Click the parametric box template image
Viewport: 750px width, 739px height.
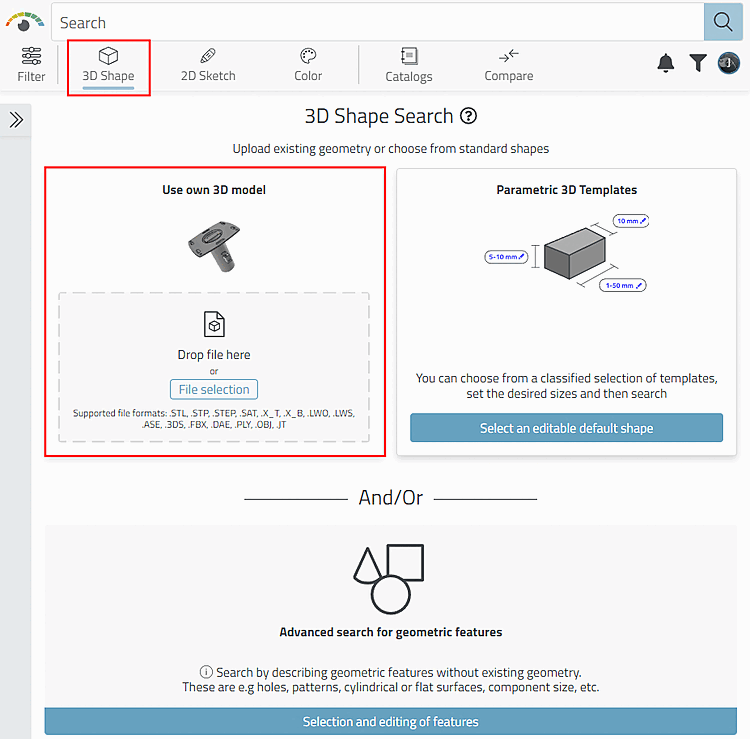pos(574,253)
